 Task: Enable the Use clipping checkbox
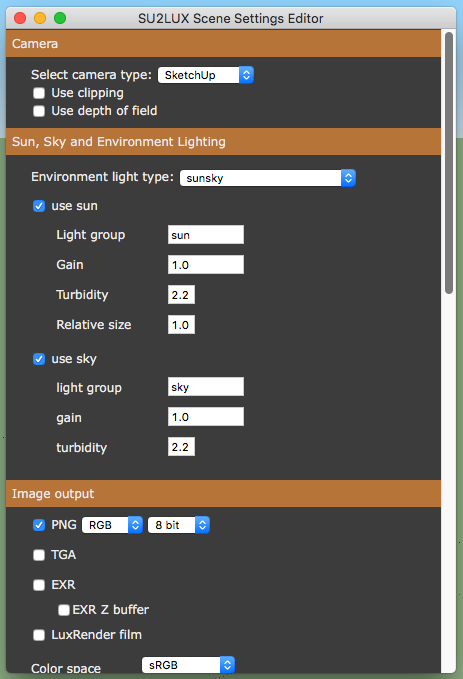click(39, 93)
